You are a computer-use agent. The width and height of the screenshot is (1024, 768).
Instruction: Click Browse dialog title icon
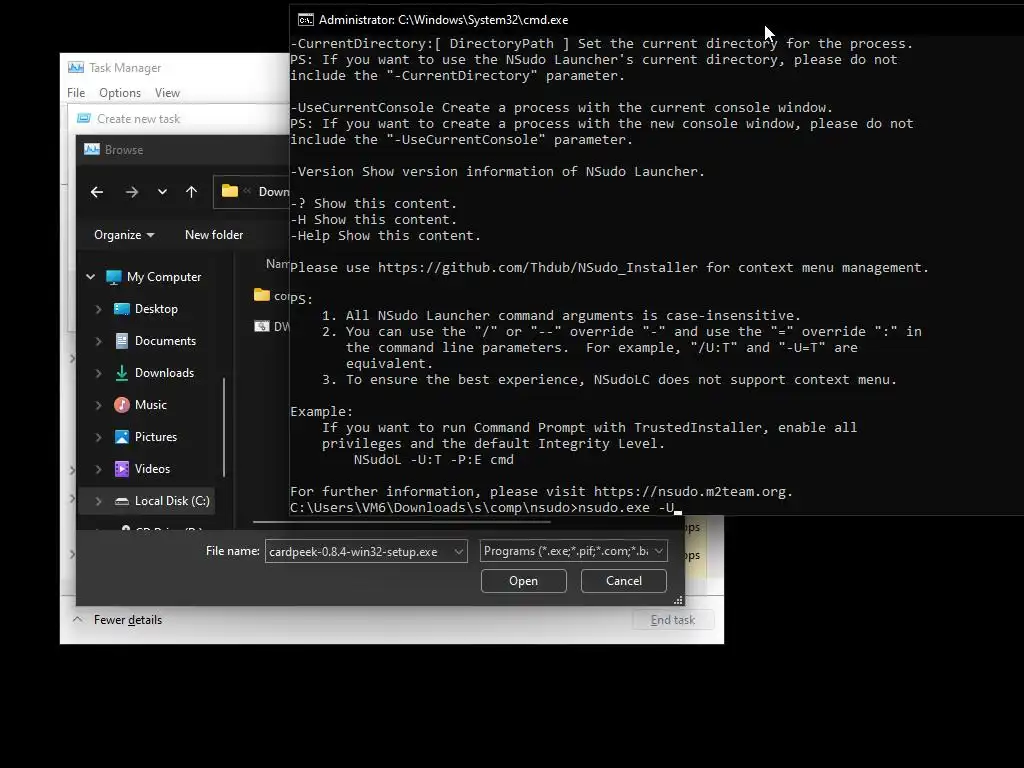click(92, 150)
